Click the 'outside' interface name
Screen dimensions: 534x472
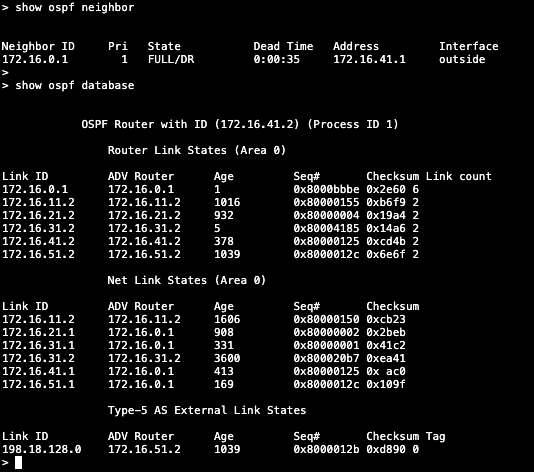coord(462,59)
